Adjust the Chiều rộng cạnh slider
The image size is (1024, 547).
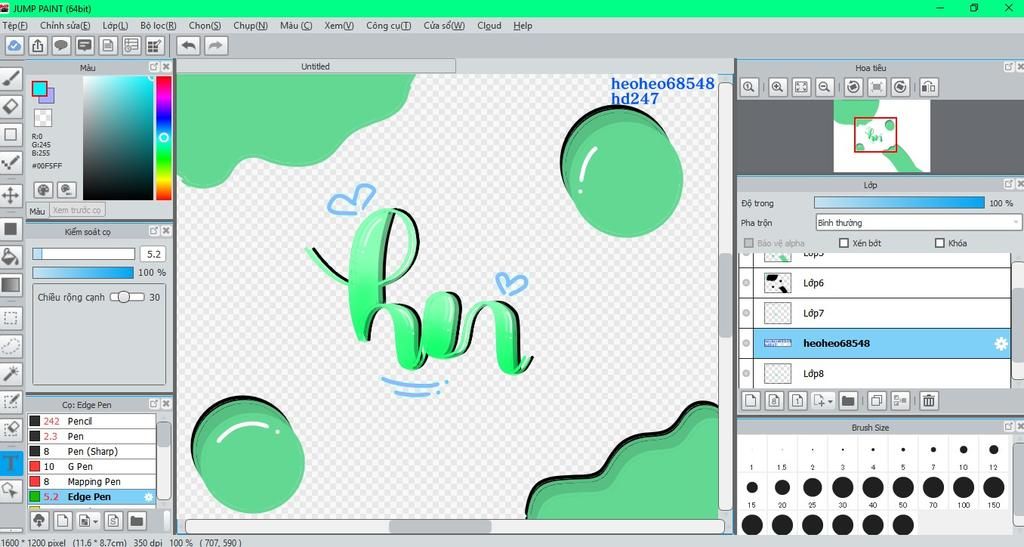point(127,297)
